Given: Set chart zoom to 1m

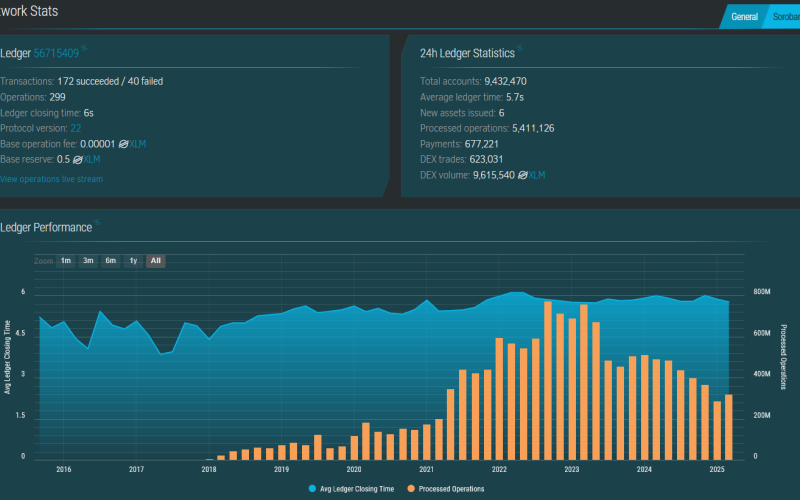Looking at the screenshot, I should pos(65,261).
